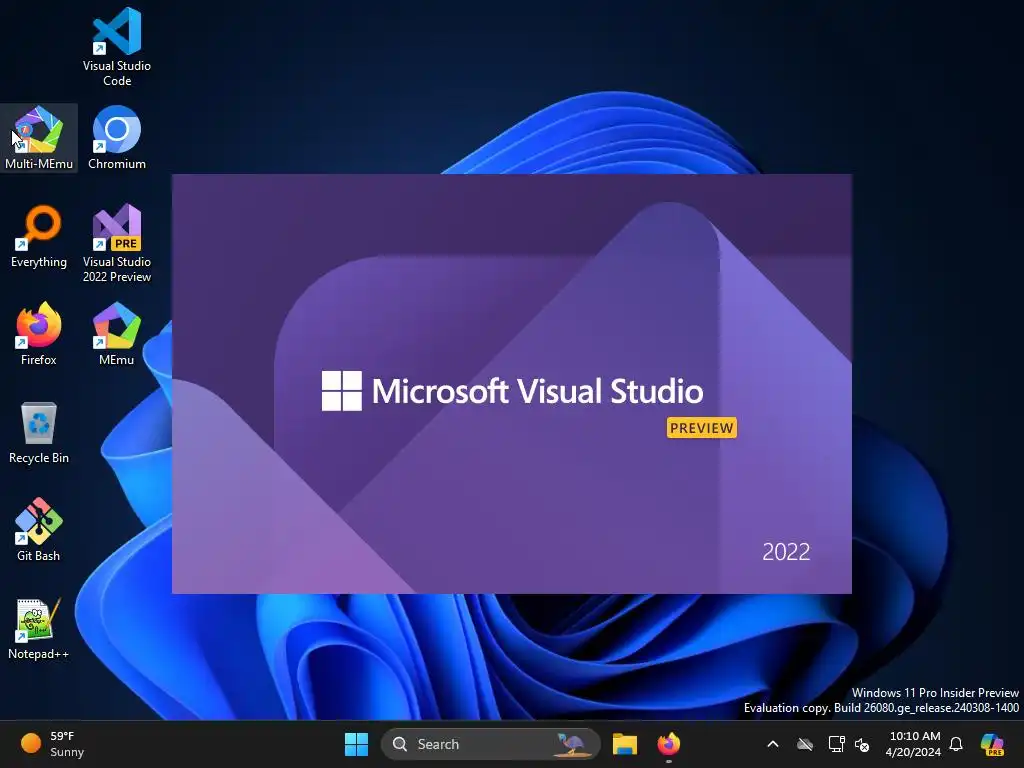Click the taskbar Search box

pyautogui.click(x=490, y=744)
